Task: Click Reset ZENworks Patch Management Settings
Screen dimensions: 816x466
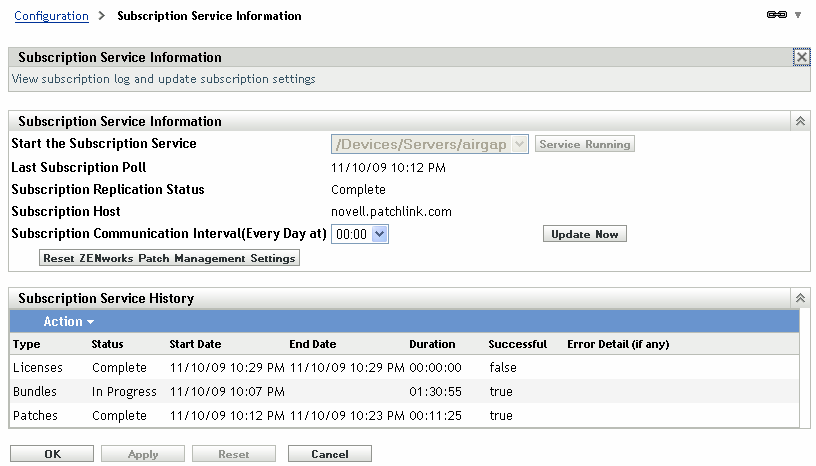Action: pyautogui.click(x=169, y=258)
